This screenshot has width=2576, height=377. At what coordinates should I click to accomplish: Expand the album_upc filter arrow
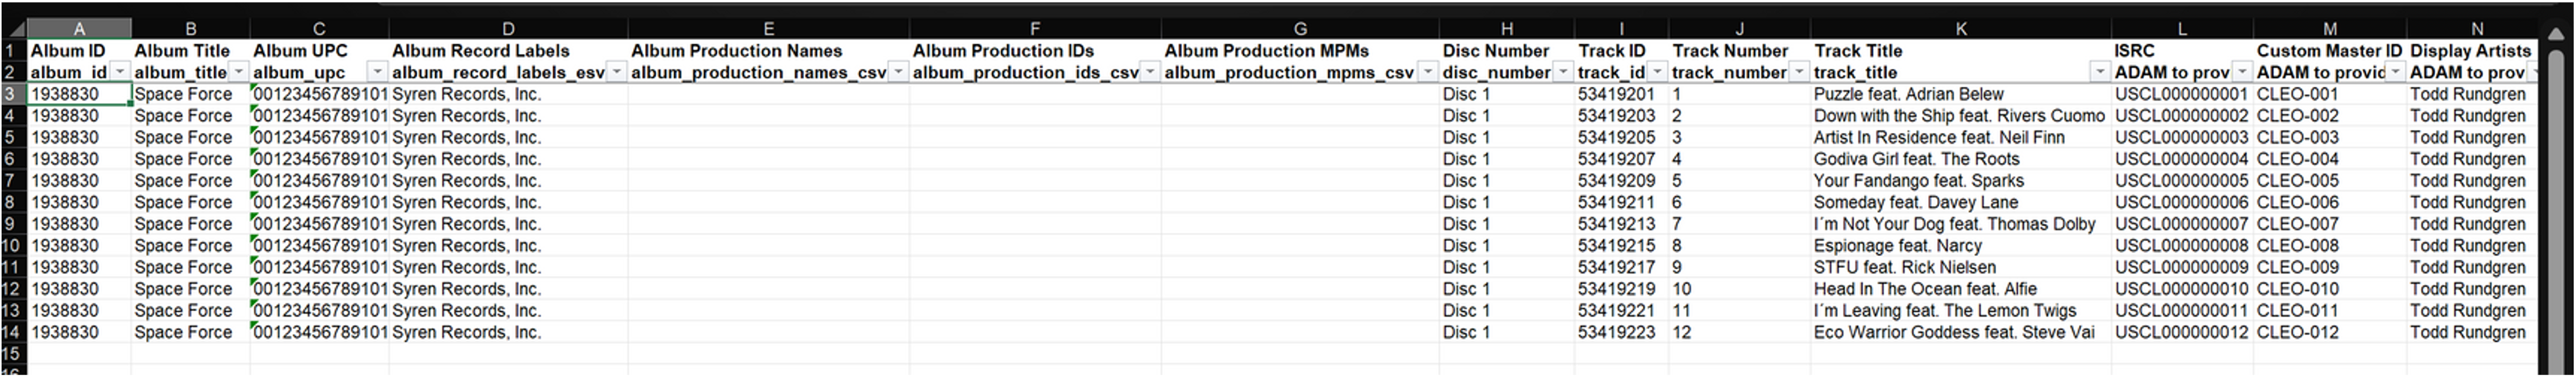[x=377, y=72]
